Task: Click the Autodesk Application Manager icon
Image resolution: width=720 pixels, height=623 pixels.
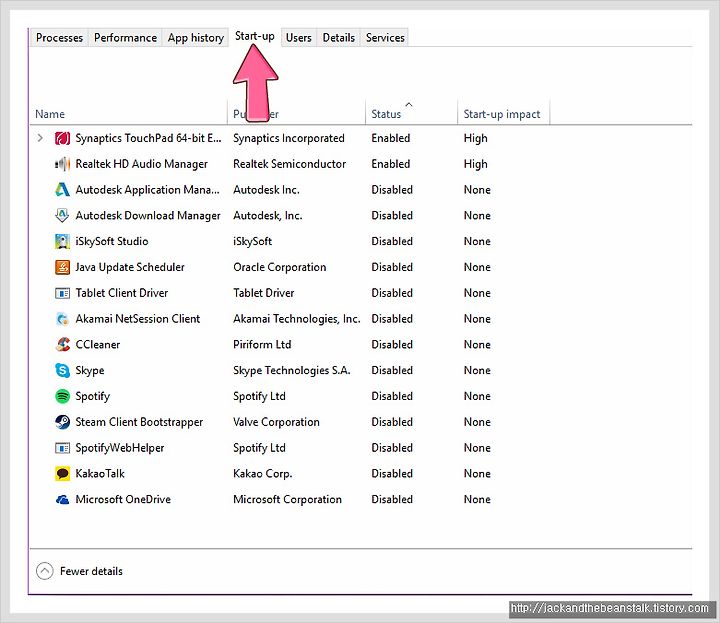Action: (62, 190)
